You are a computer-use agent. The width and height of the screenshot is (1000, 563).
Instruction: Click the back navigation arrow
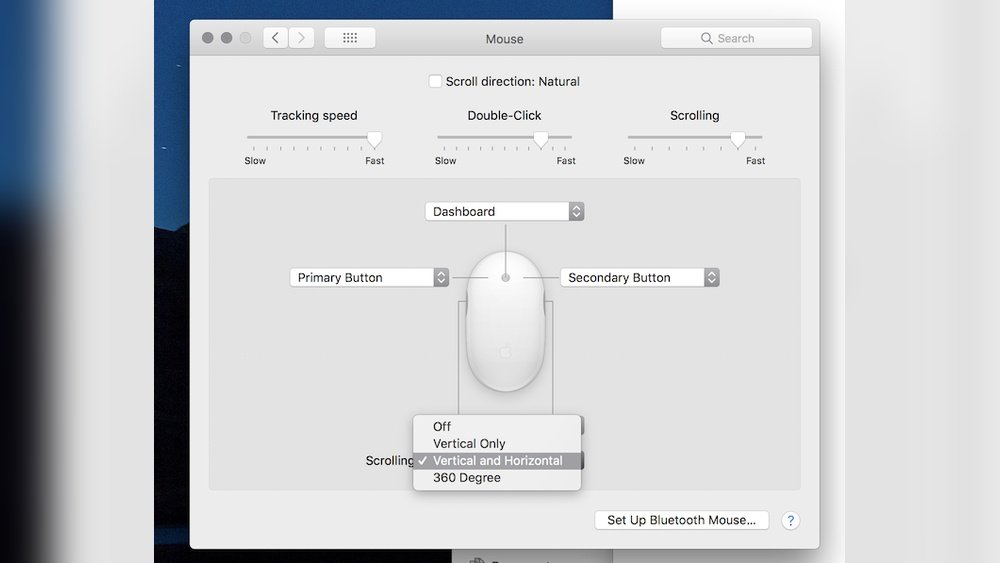click(276, 38)
